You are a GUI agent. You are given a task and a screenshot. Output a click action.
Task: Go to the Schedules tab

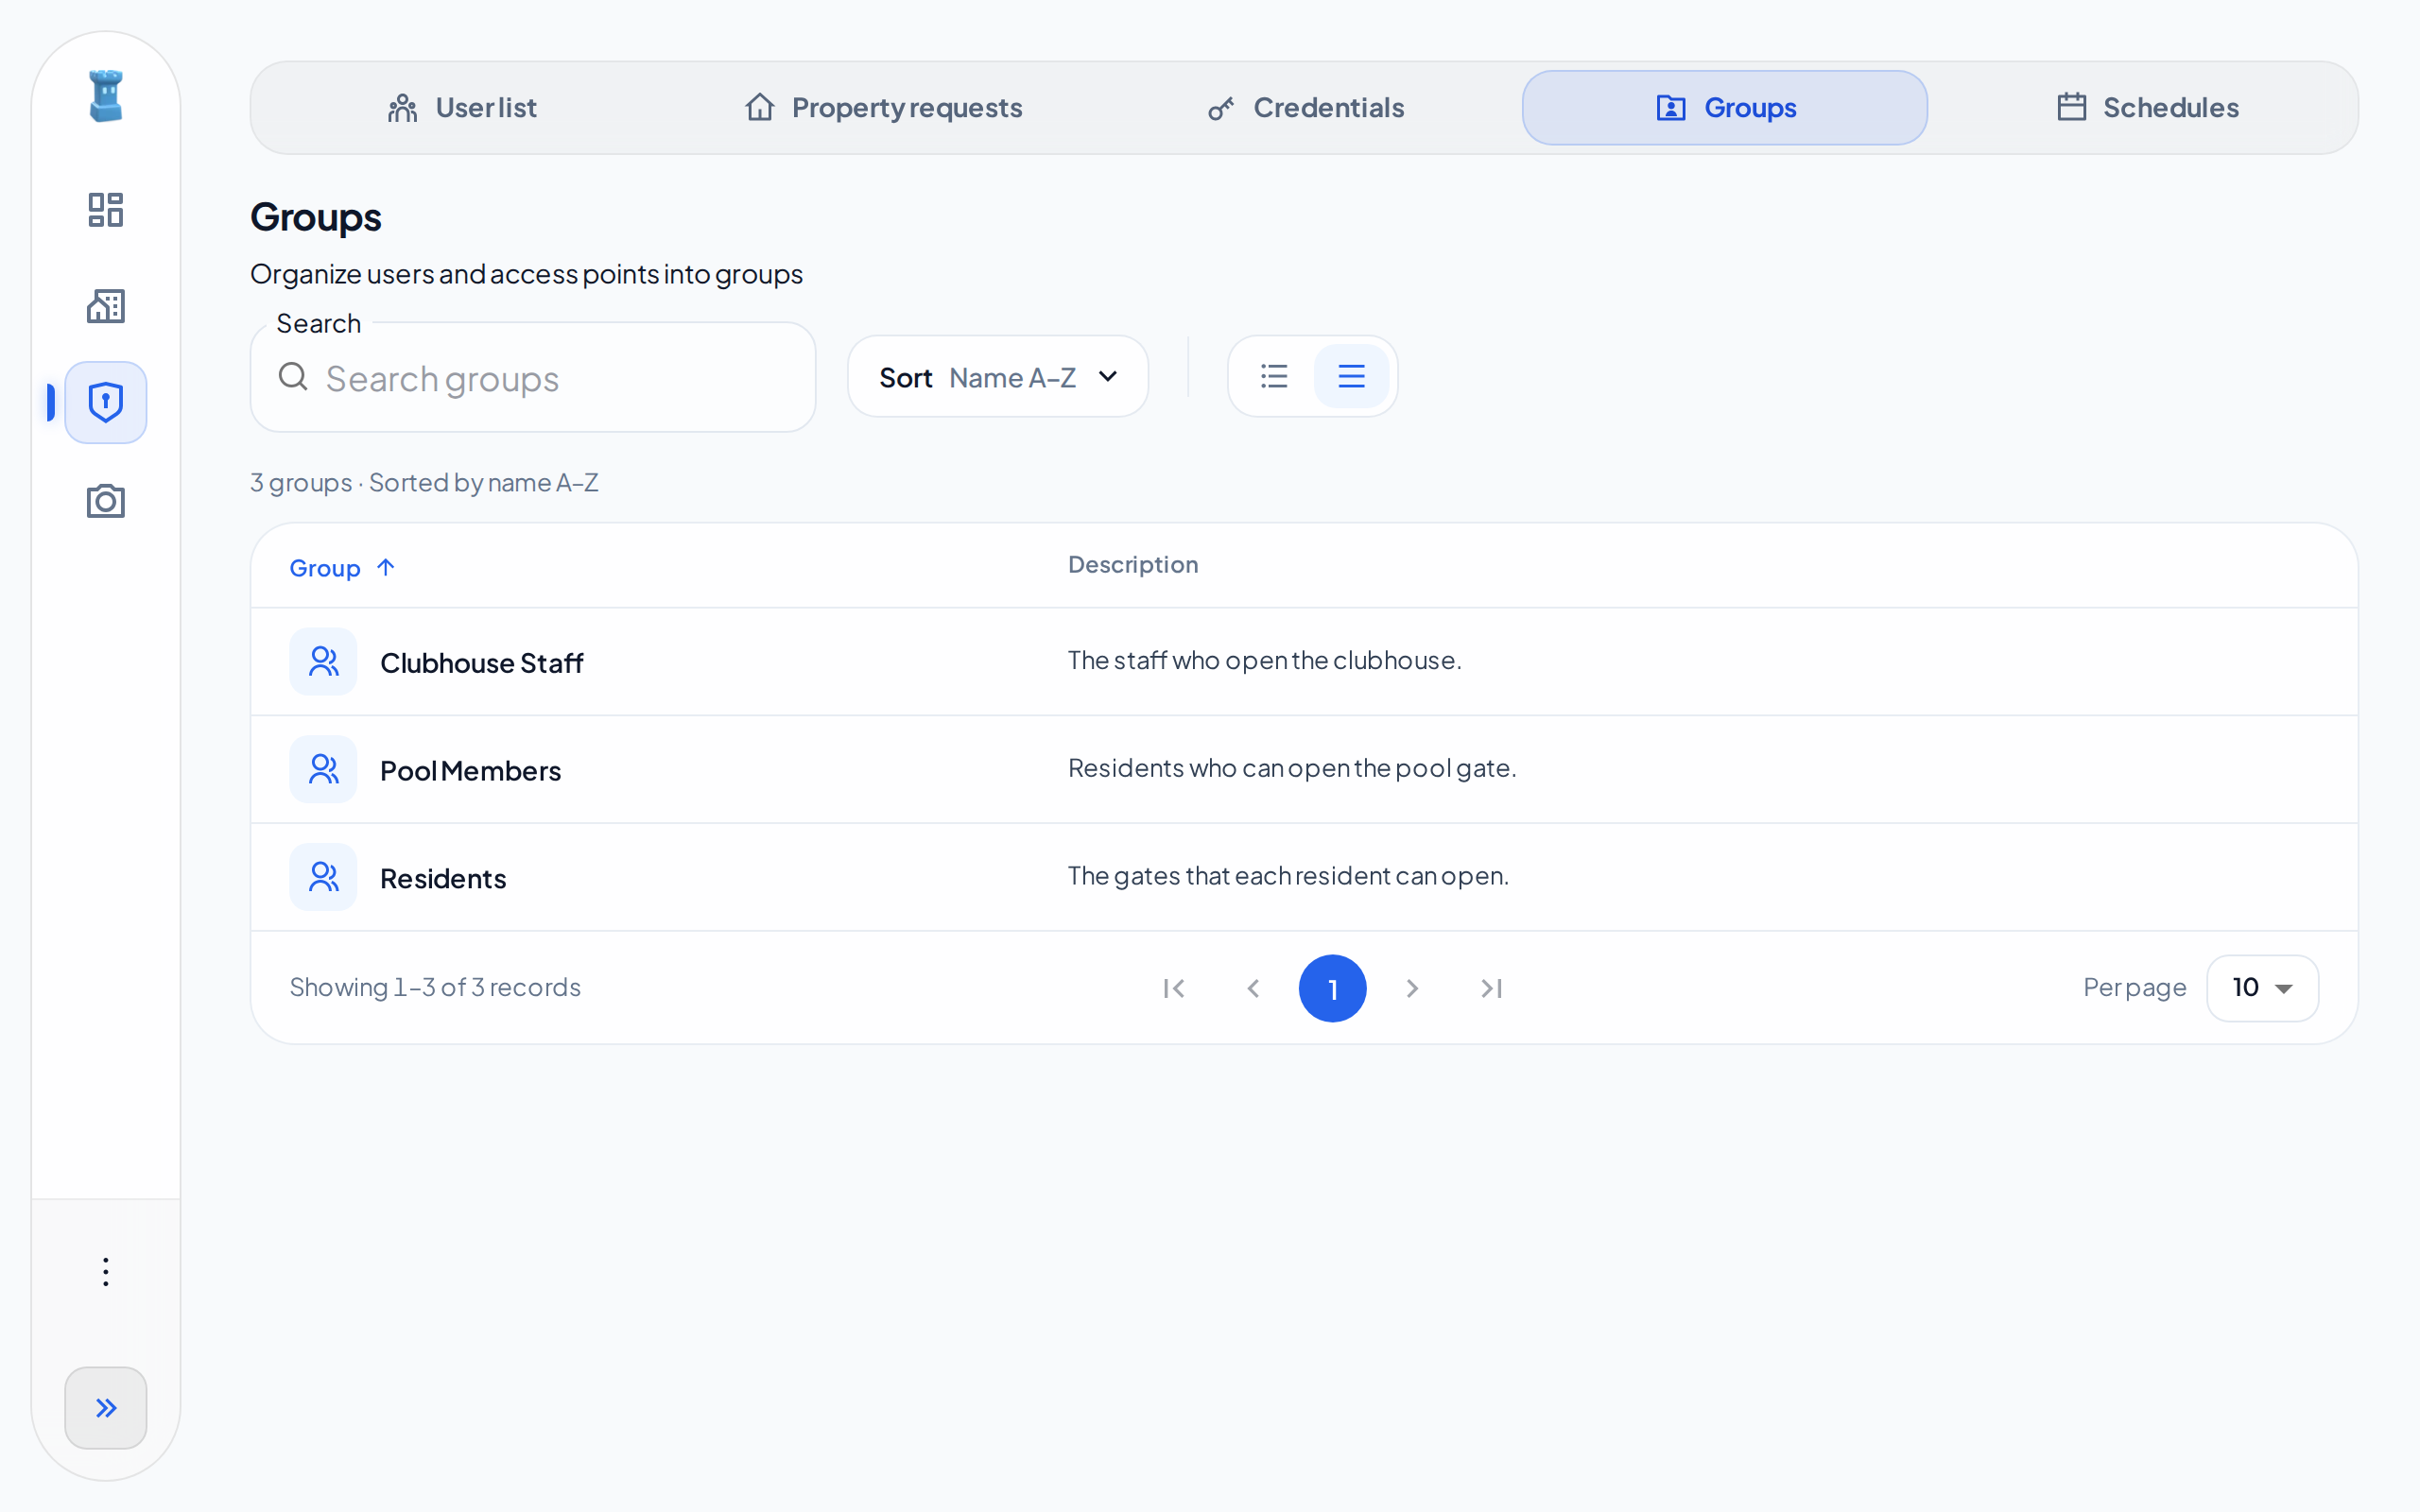point(2147,108)
